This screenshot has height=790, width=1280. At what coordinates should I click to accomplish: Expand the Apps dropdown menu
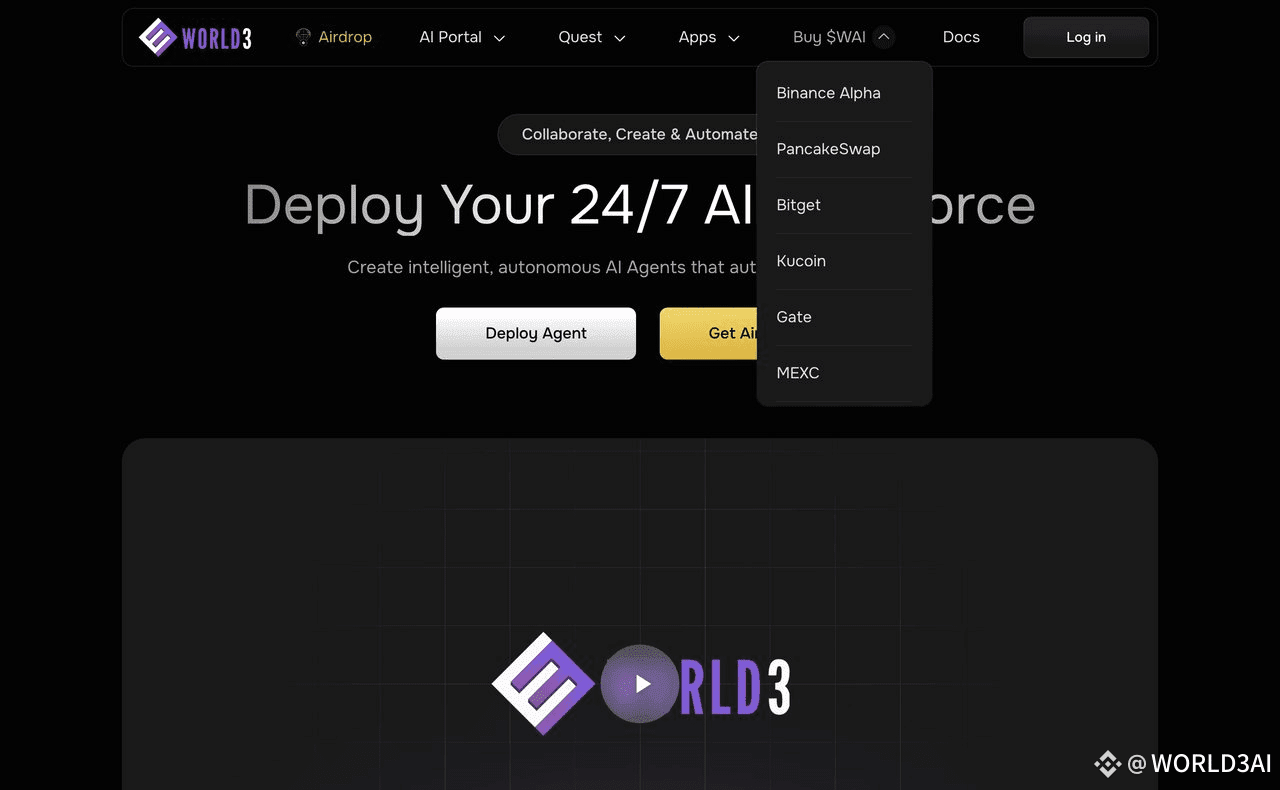pos(709,37)
